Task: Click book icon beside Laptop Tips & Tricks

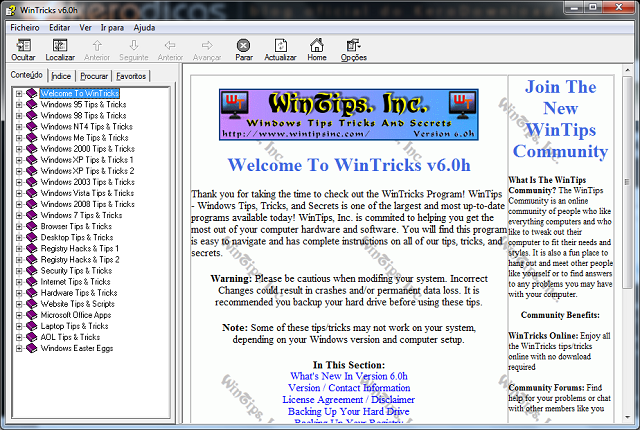Action: 31,326
